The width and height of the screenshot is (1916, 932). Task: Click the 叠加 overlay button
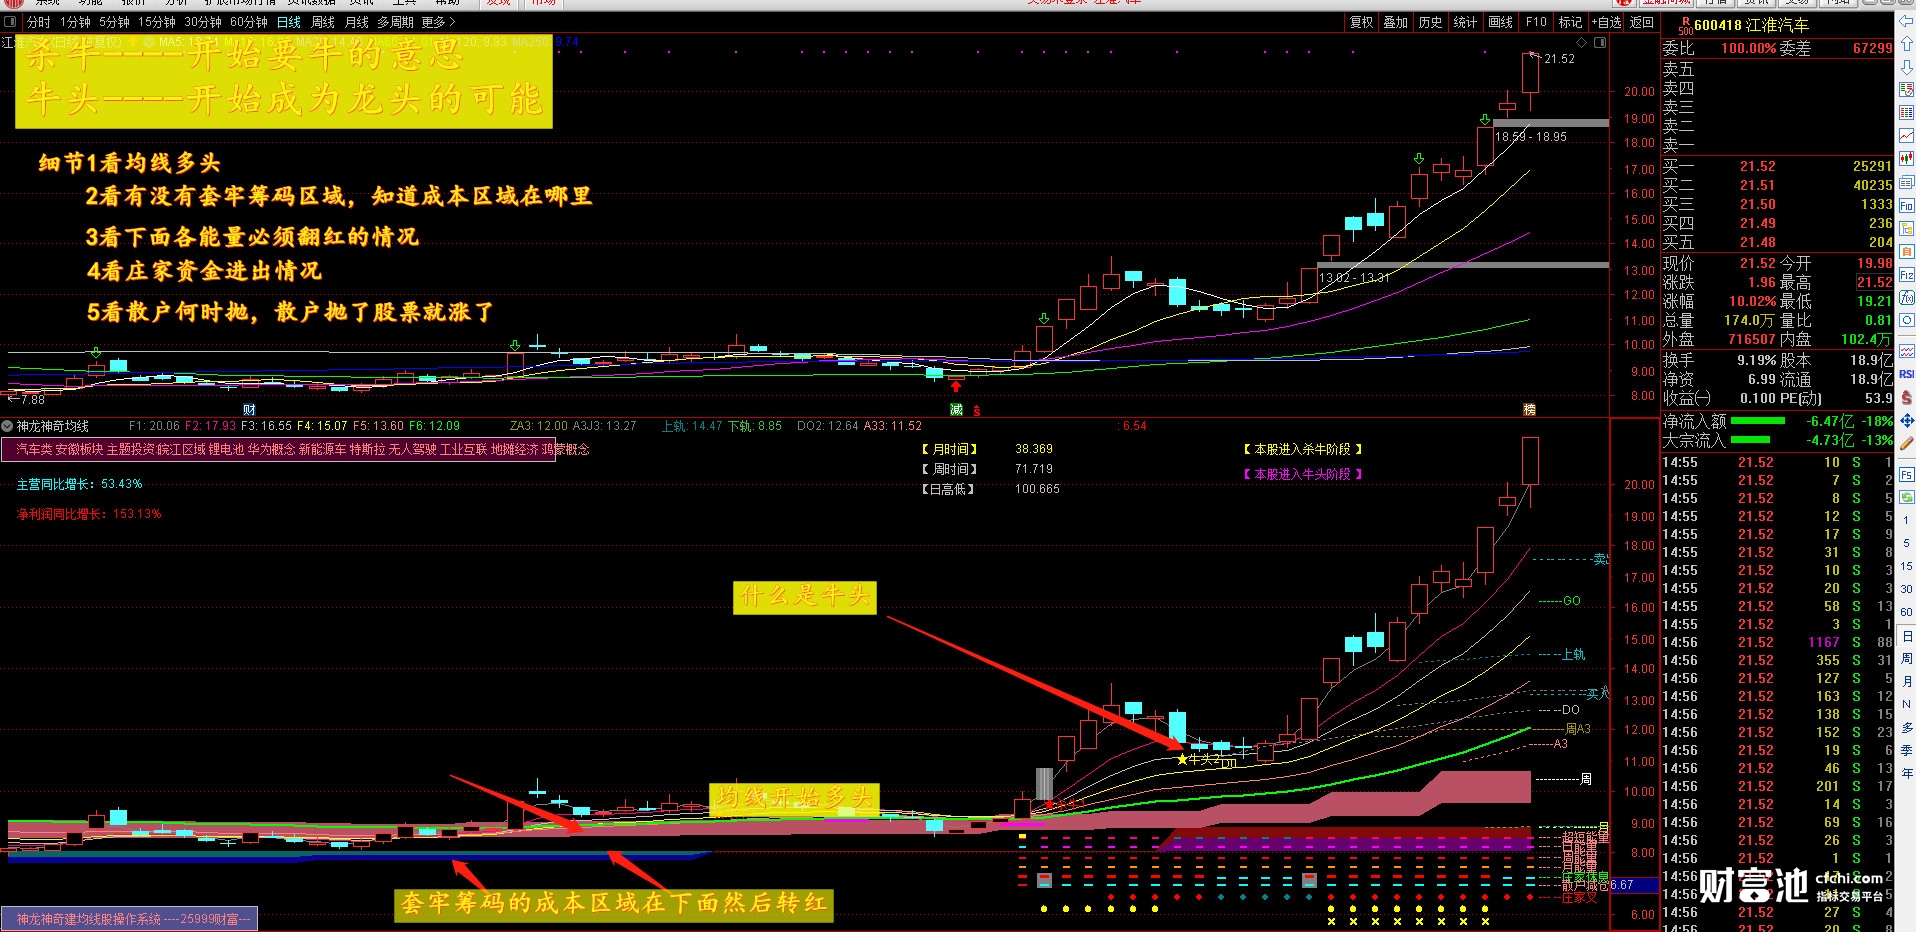(x=1396, y=22)
